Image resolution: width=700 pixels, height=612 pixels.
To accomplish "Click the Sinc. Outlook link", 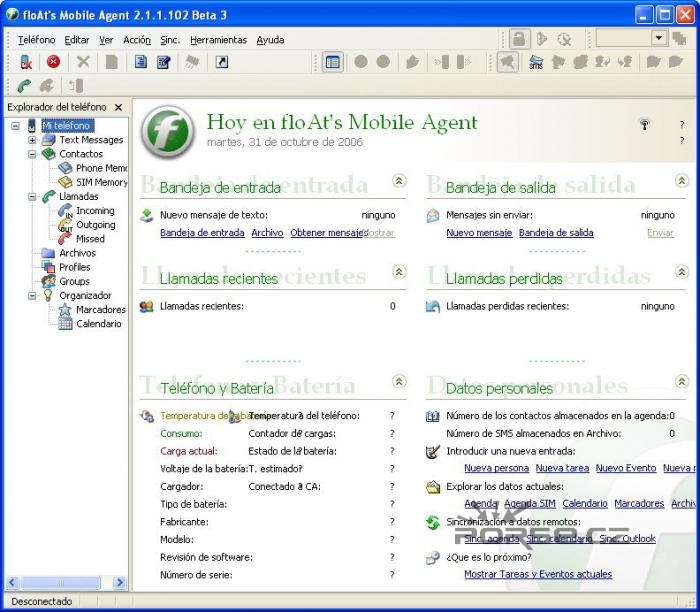I will 627,539.
